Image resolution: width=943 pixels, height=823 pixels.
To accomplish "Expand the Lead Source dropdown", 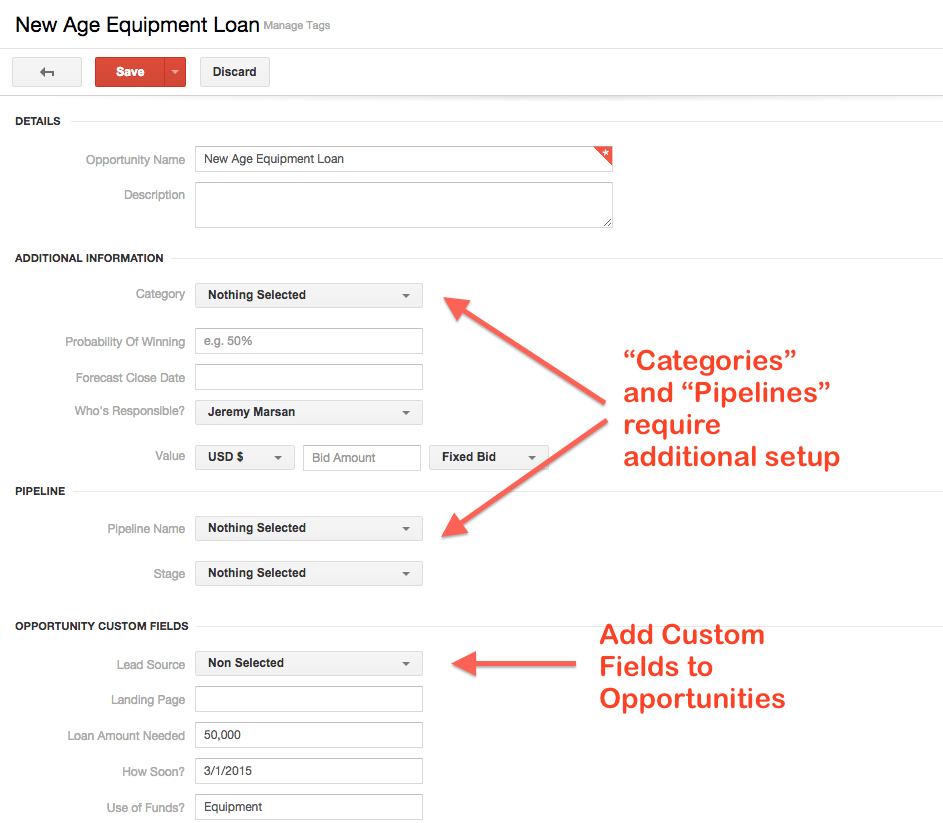I will click(309, 664).
